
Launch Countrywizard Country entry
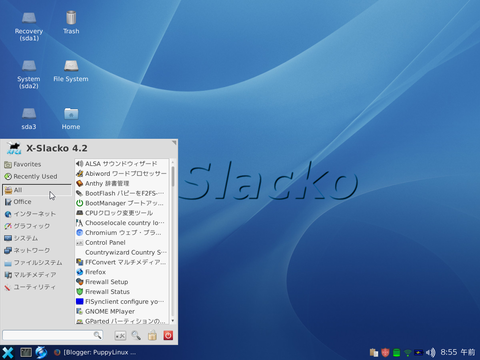[x=121, y=252]
